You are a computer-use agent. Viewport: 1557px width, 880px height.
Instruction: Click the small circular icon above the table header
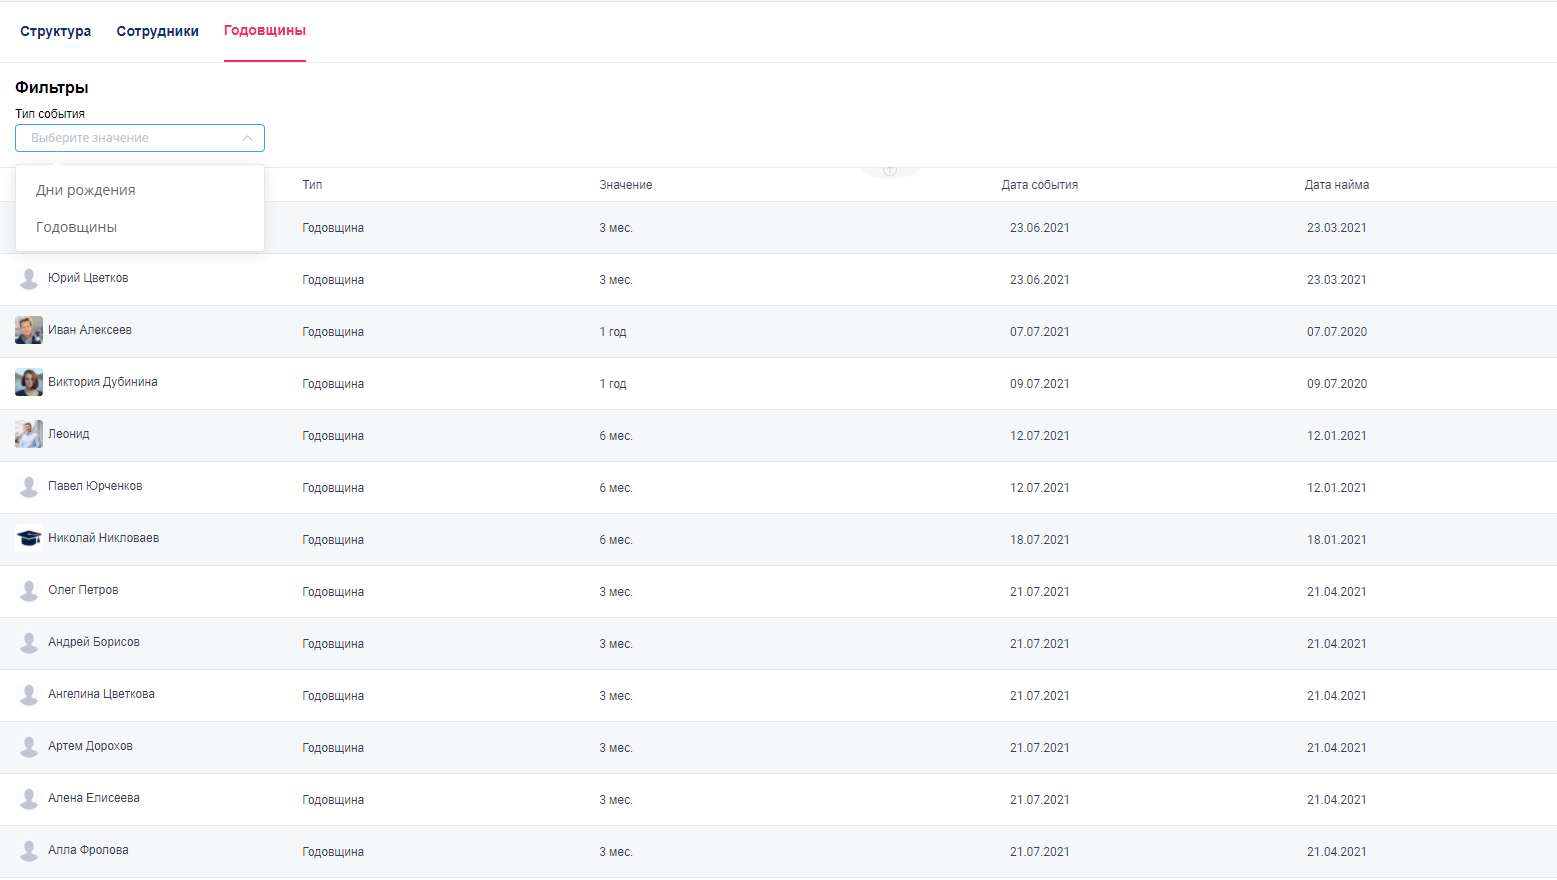889,170
